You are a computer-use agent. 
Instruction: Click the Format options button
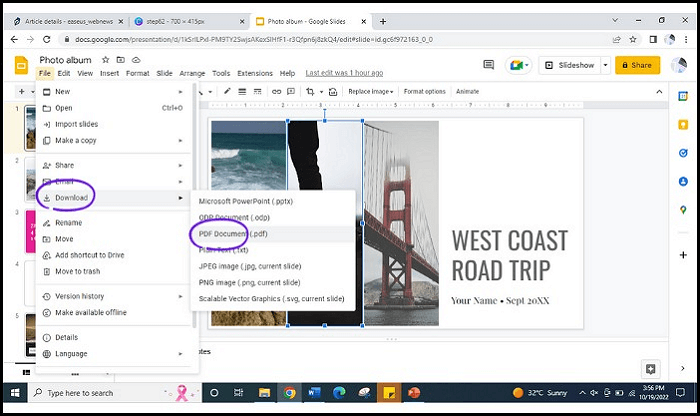[425, 91]
